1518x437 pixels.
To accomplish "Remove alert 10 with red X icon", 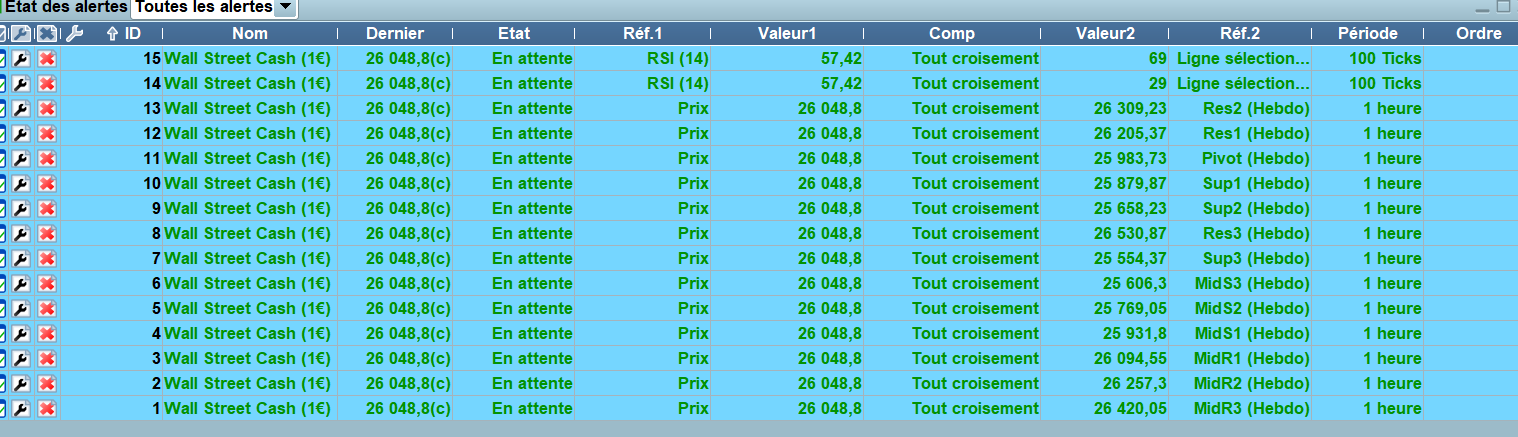I will [46, 184].
